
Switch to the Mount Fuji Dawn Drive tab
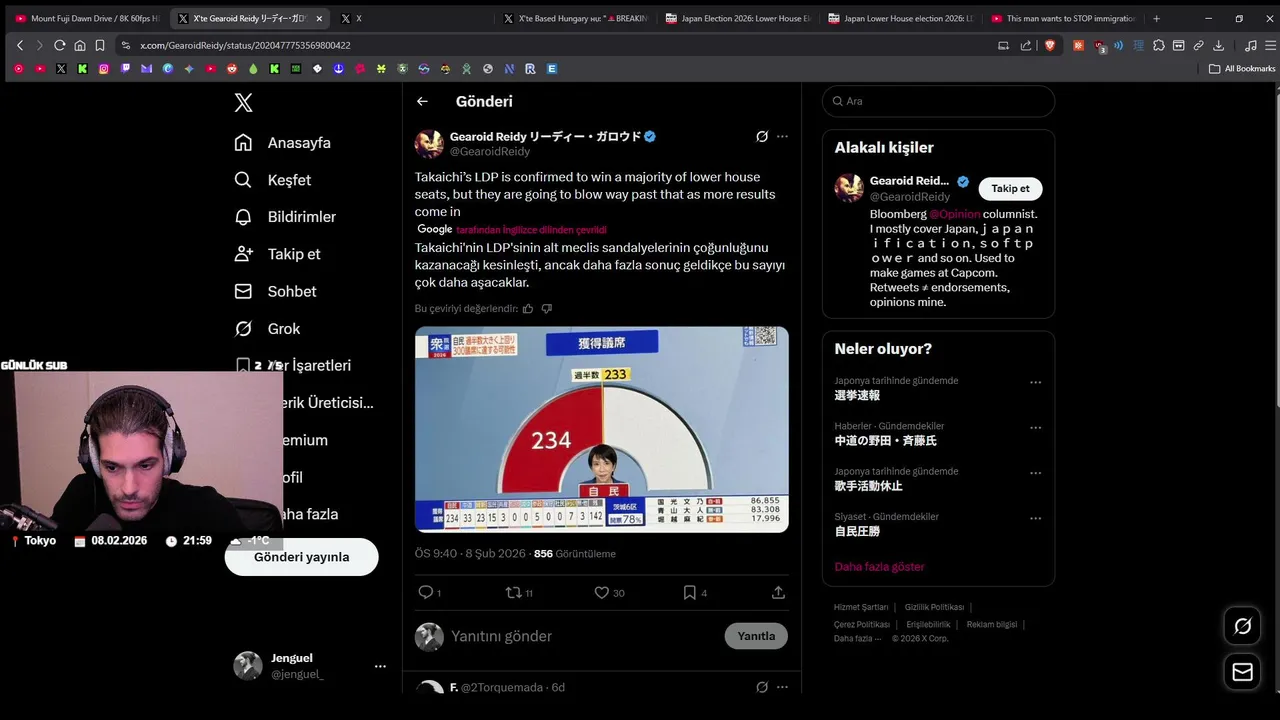pyautogui.click(x=89, y=18)
